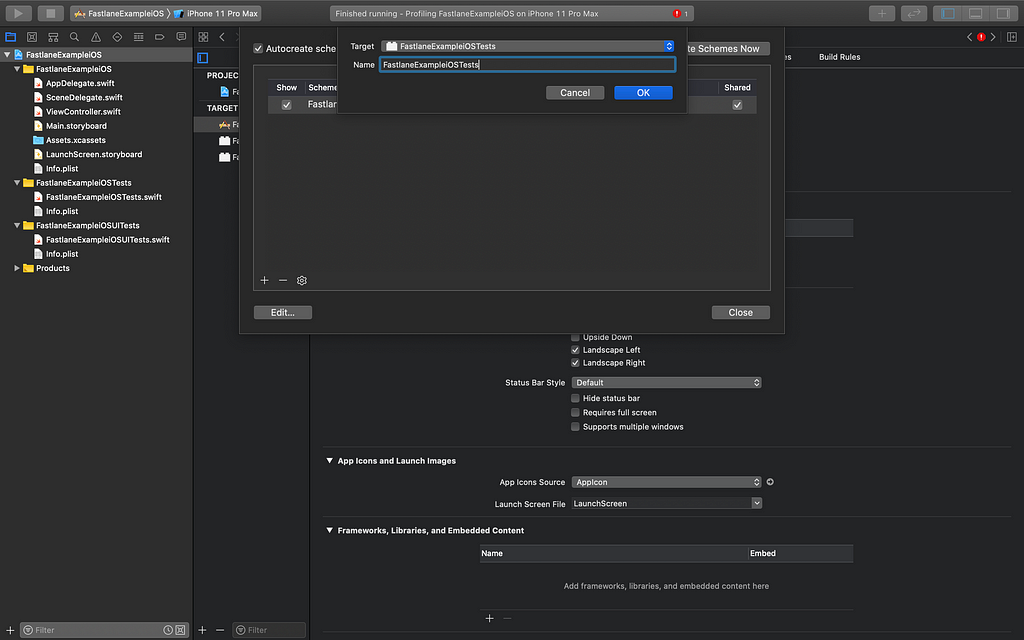The image size is (1024, 640).
Task: Show the Issue navigator warning tab
Action: click(96, 37)
